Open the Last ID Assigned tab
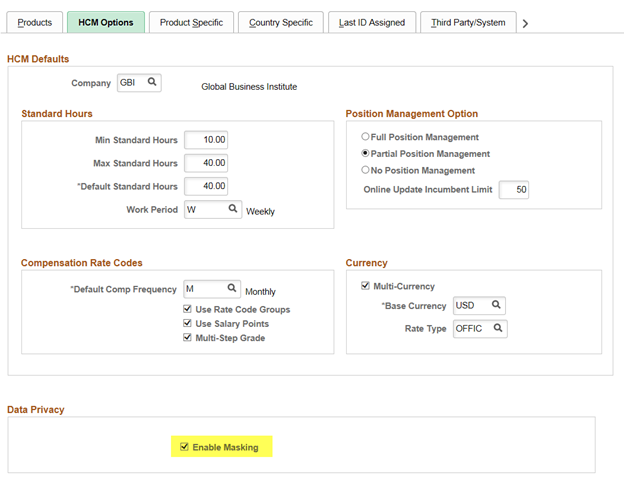624x479 pixels. point(371,22)
